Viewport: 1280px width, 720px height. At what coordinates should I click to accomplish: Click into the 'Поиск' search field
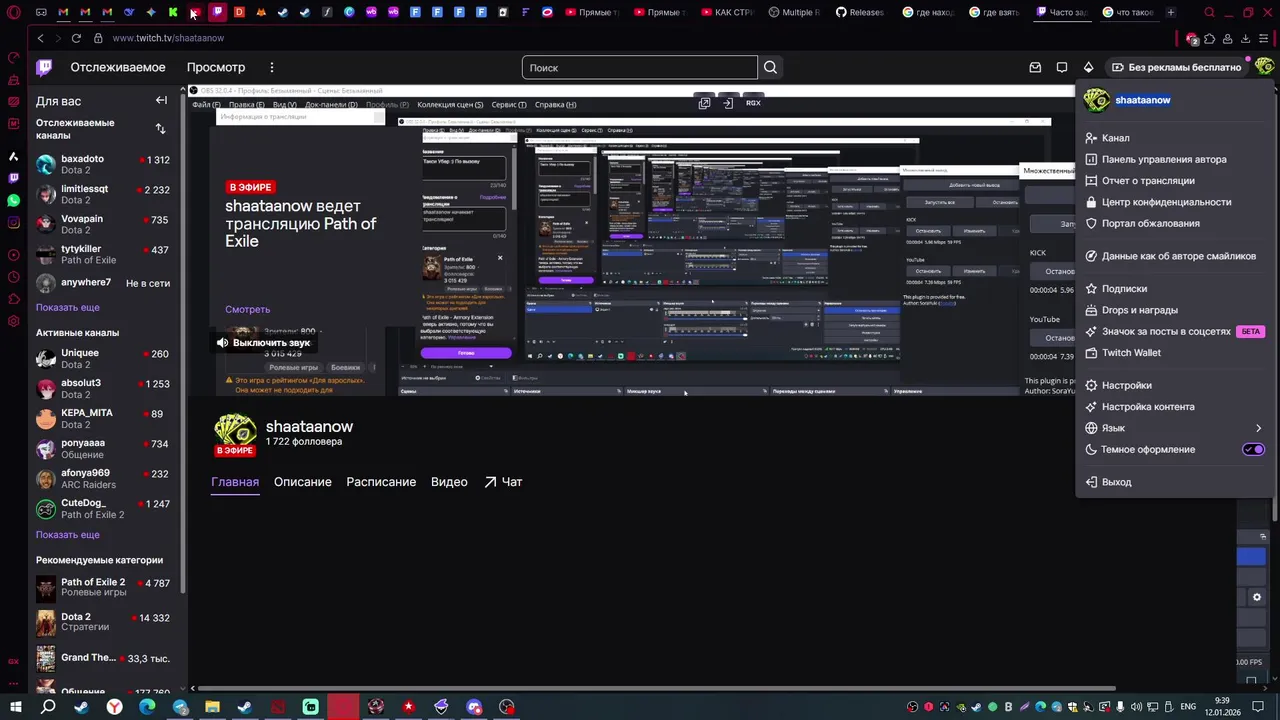[x=640, y=67]
